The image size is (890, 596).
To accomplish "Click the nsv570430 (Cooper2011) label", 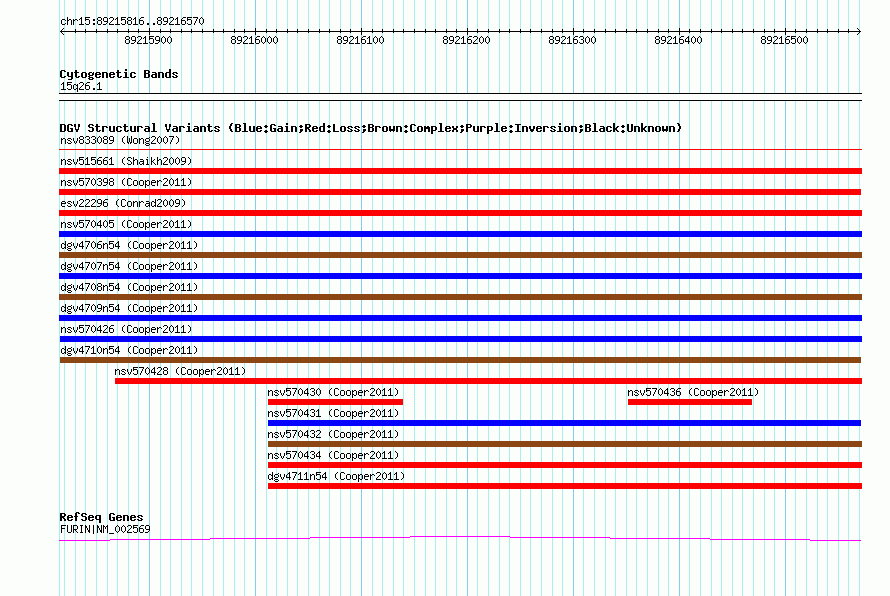I will pos(333,392).
